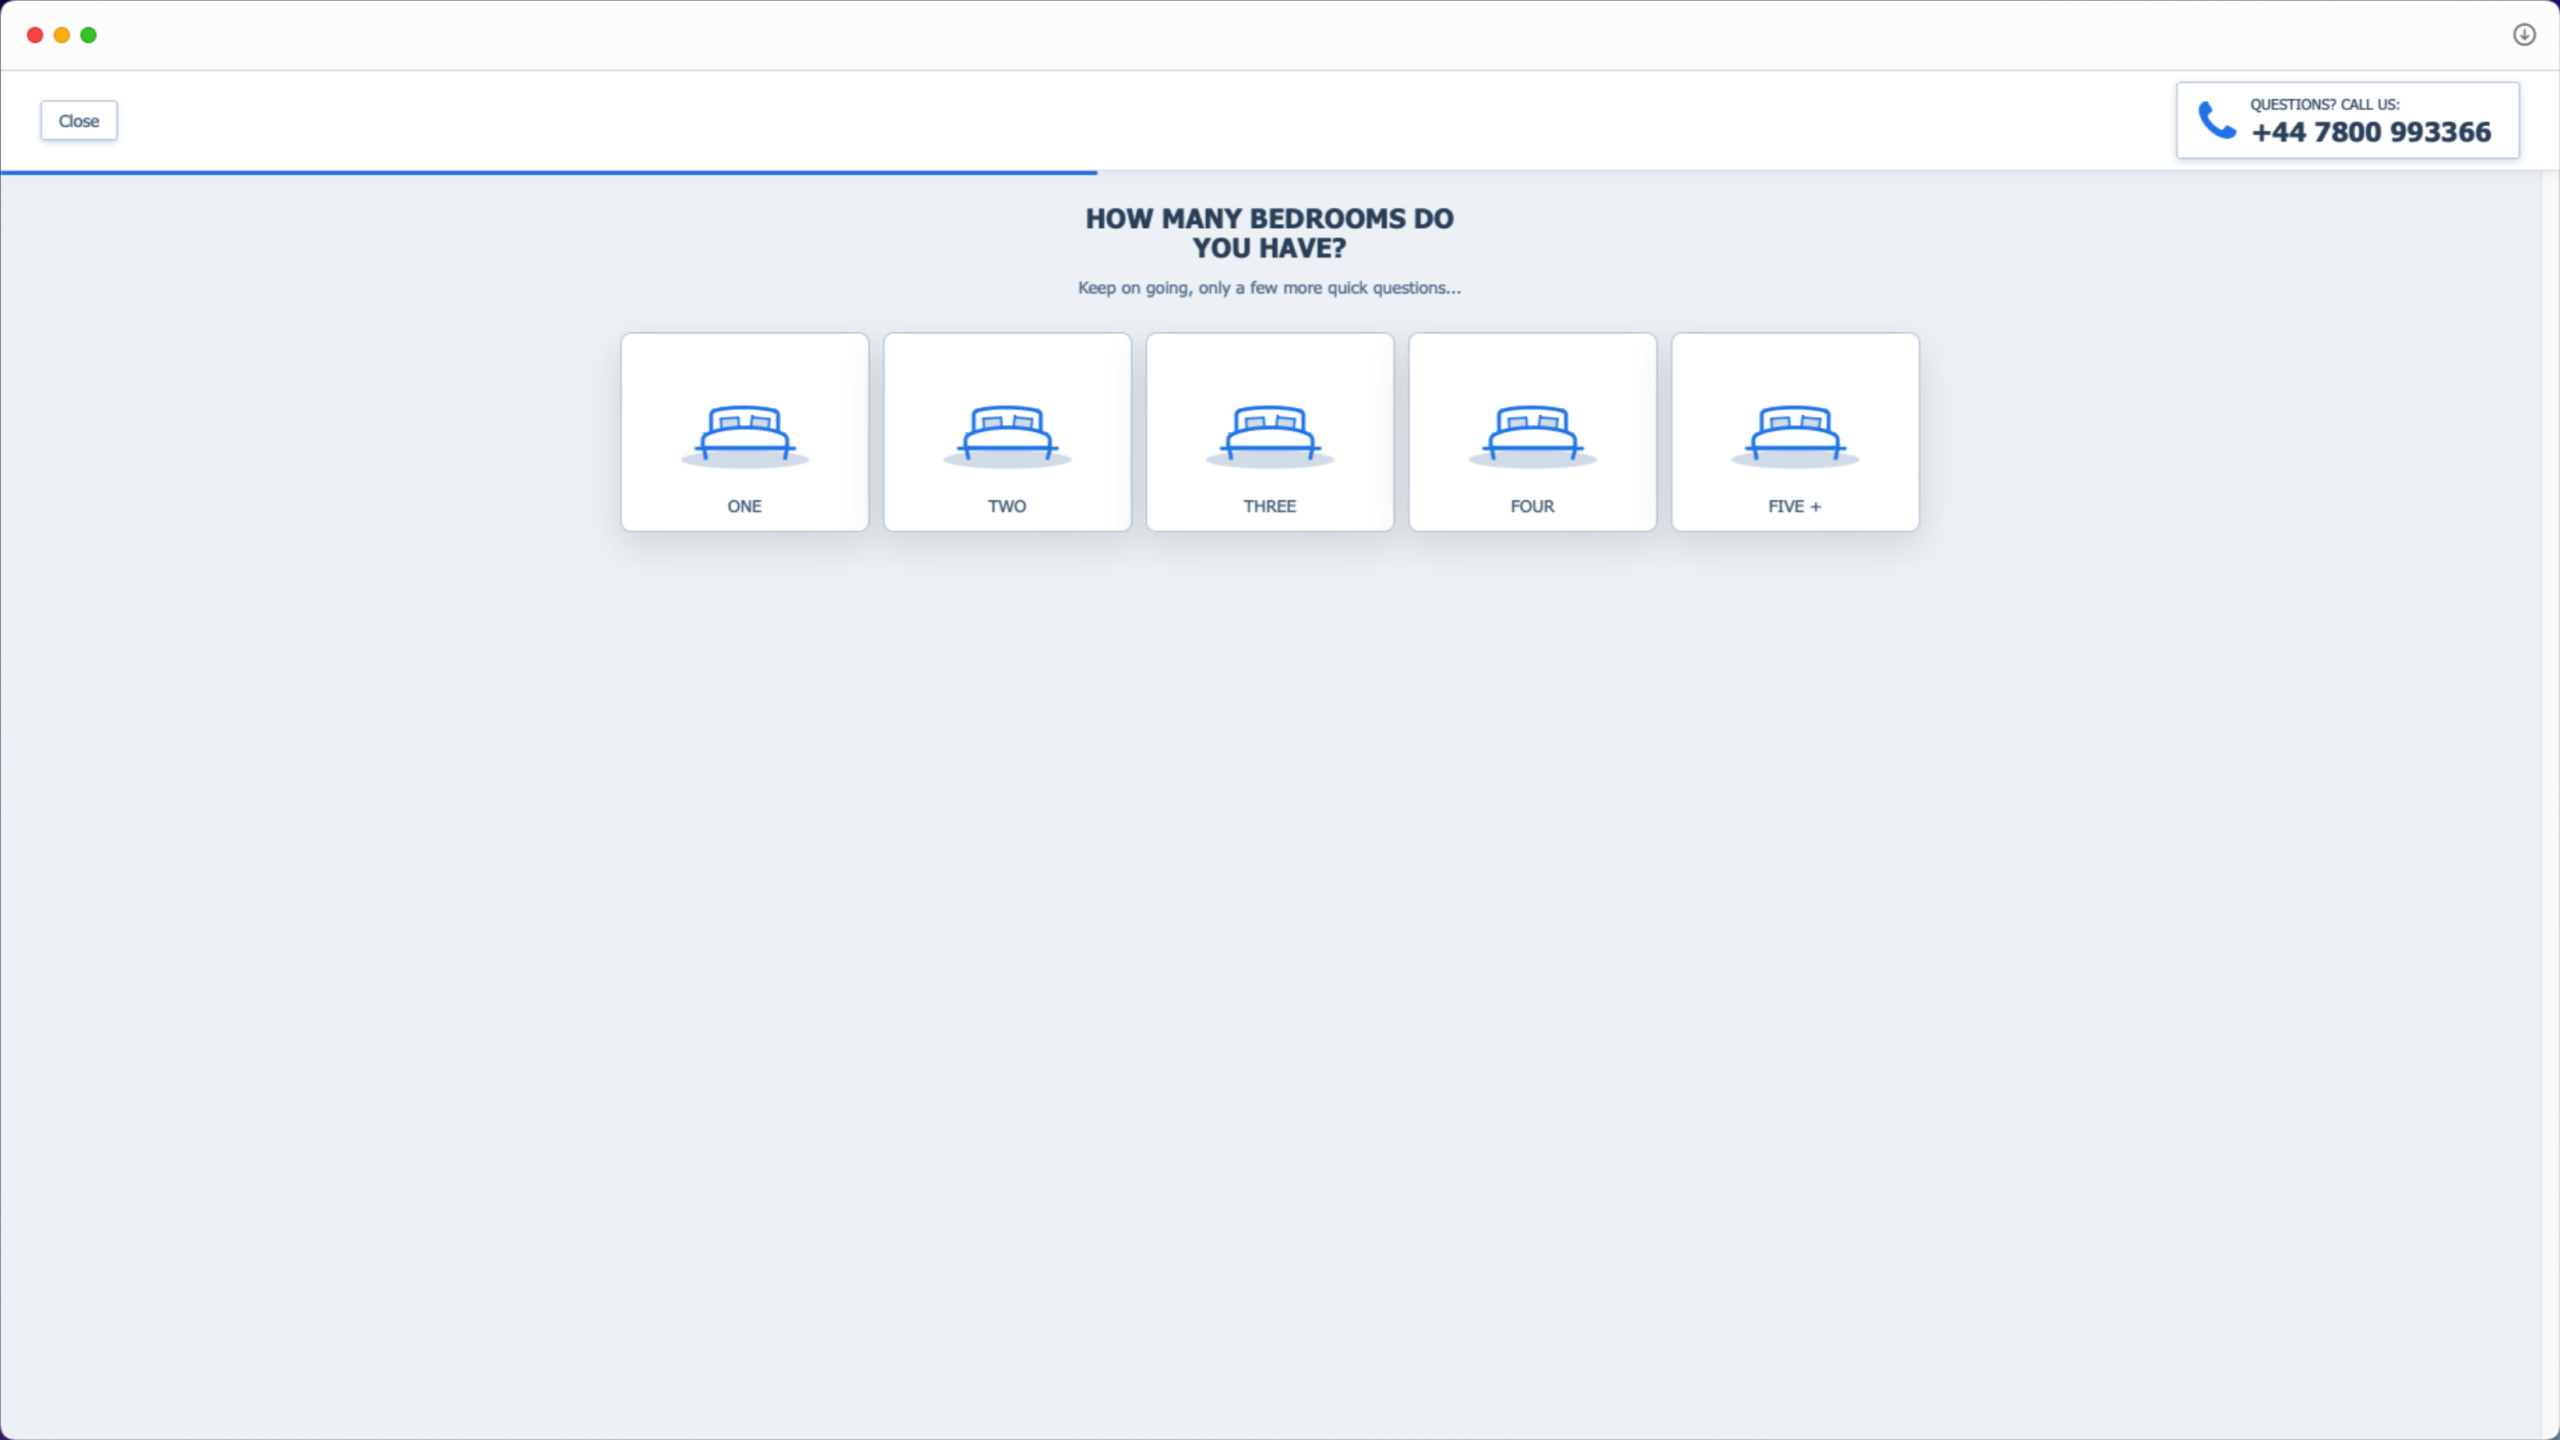Click the red window close dot
The height and width of the screenshot is (1440, 2560).
[x=35, y=35]
